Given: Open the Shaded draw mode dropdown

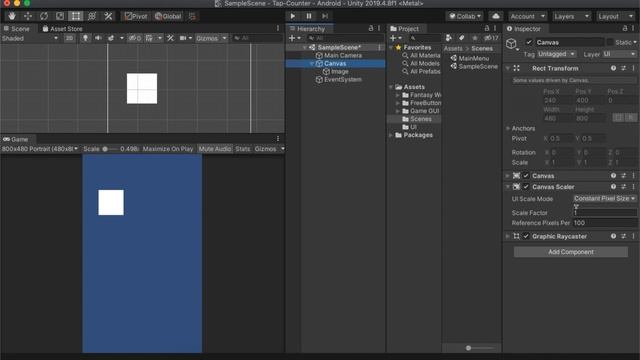Looking at the screenshot, I should tap(29, 38).
